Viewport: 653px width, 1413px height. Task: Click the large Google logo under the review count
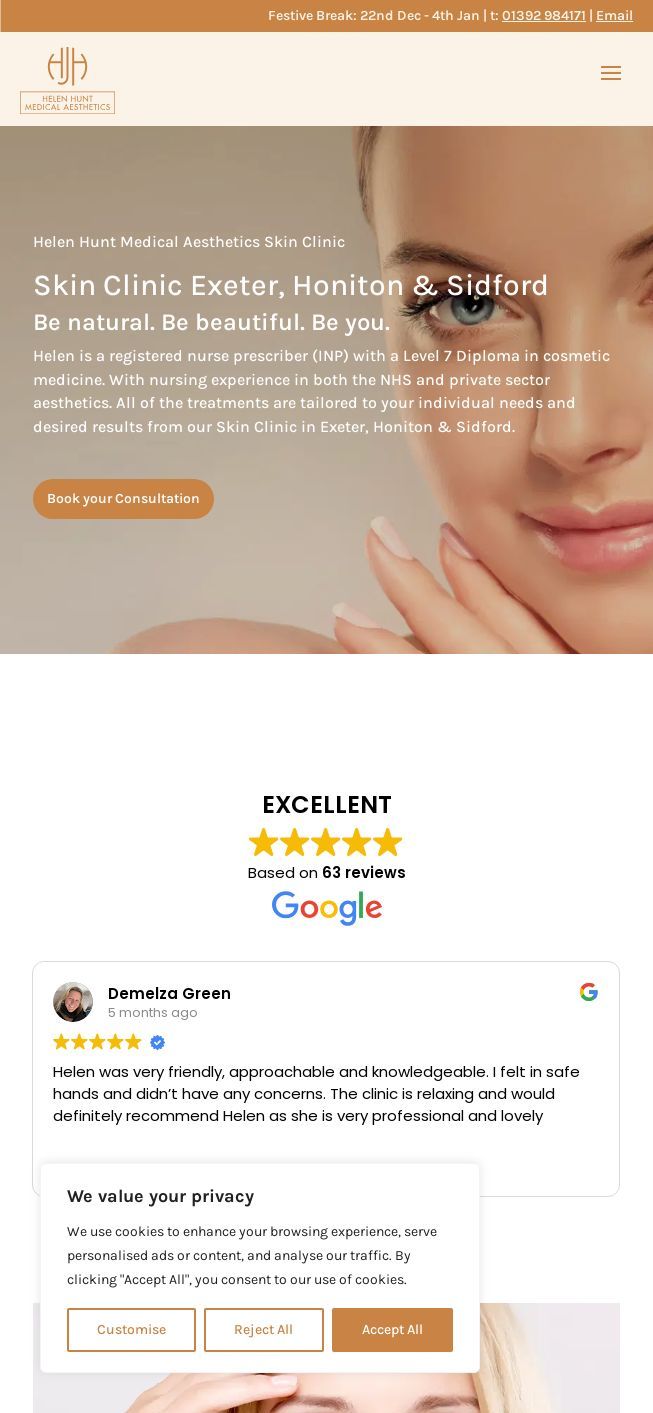[x=327, y=908]
